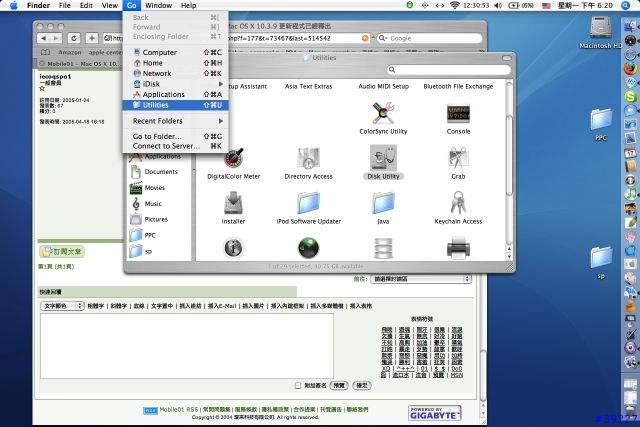This screenshot has width=640, height=427.
Task: Open the Mobile01 RSS link
Action: (178, 409)
